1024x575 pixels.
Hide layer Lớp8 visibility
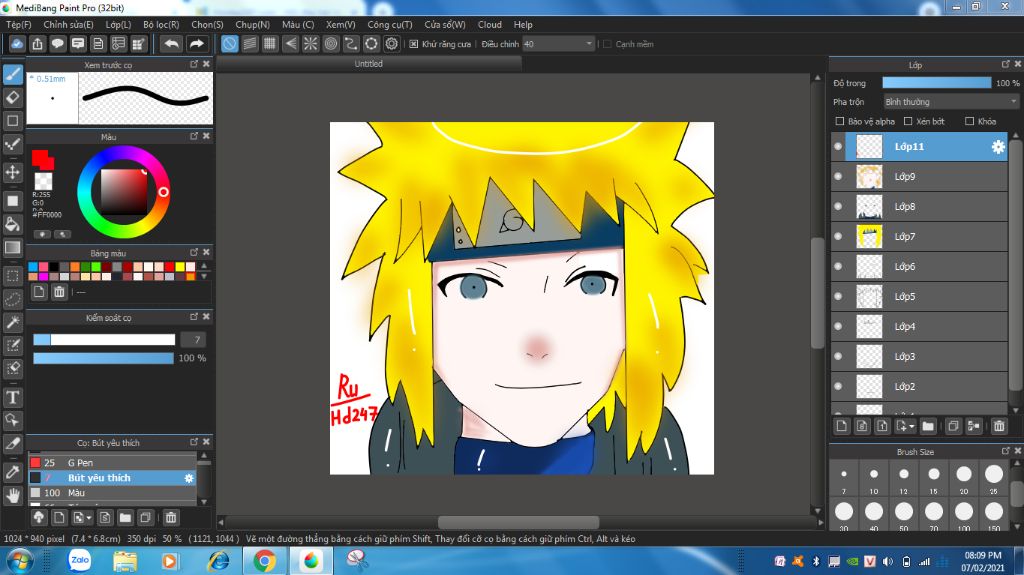point(839,206)
